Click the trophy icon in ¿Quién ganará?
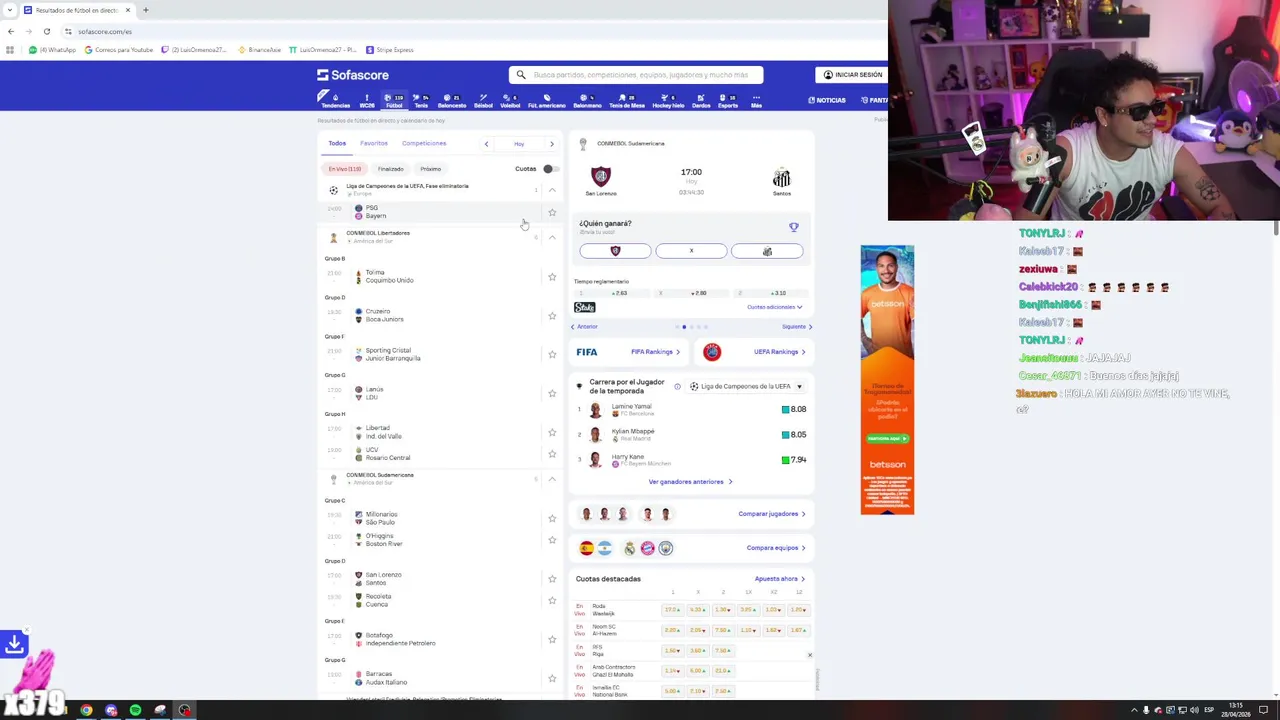 pos(794,227)
